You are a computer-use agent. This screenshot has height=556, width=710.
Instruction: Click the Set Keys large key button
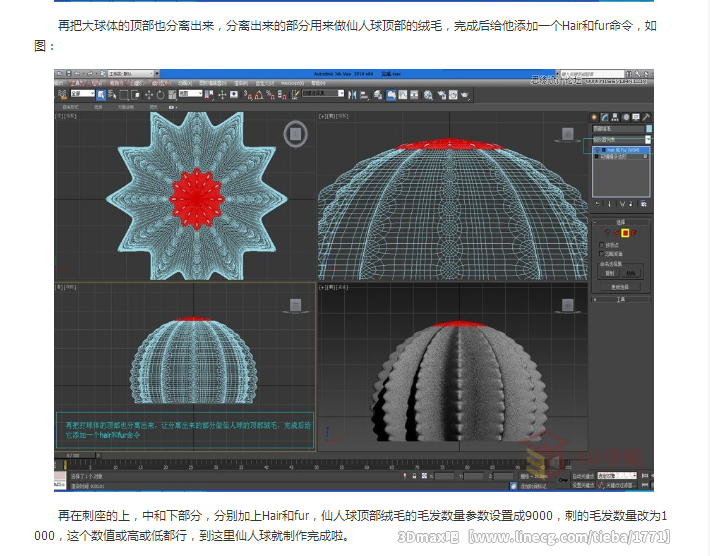coord(563,480)
